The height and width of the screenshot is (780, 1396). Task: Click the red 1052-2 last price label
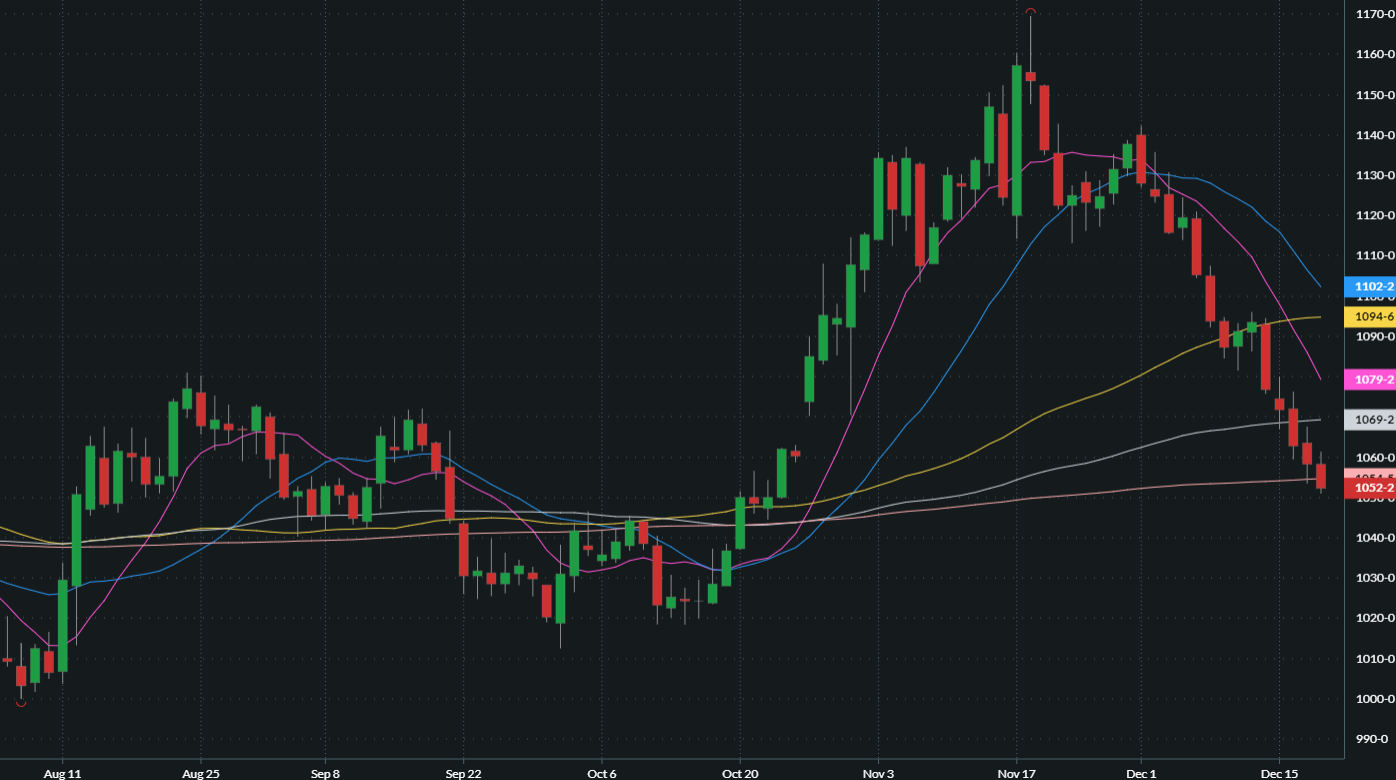(1370, 488)
